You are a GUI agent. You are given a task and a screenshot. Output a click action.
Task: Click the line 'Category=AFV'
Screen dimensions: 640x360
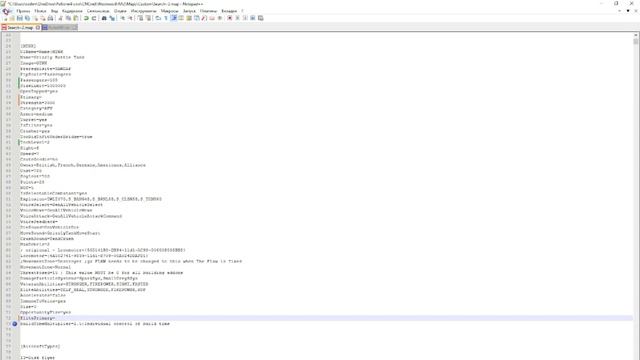coord(36,109)
